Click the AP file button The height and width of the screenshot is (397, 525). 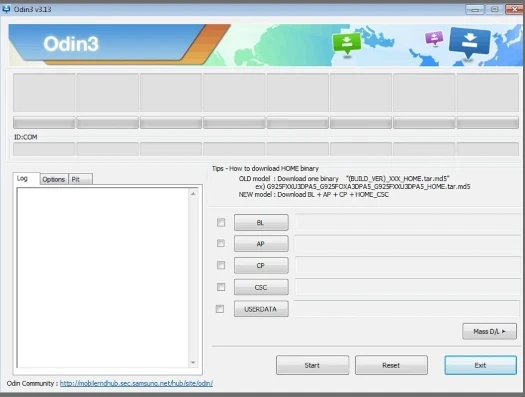tap(261, 244)
